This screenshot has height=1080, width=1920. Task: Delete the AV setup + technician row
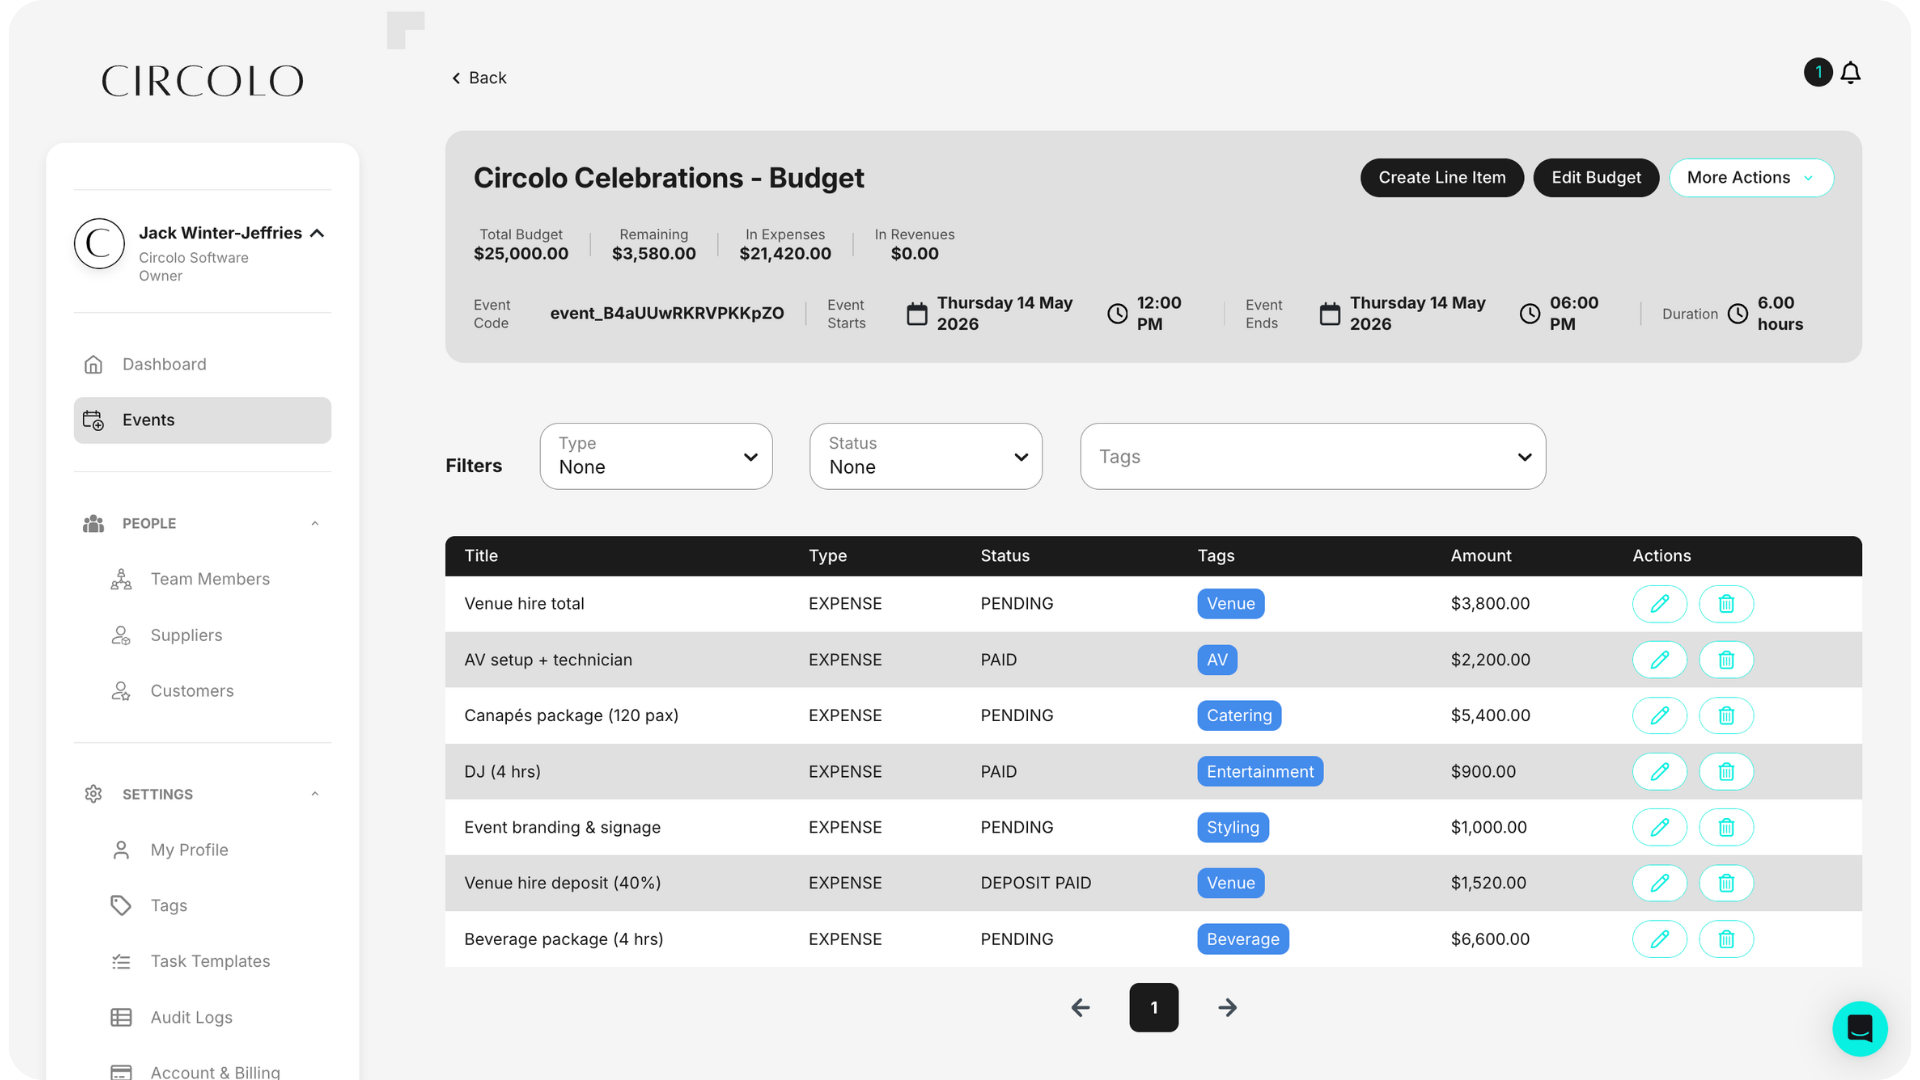click(x=1726, y=660)
